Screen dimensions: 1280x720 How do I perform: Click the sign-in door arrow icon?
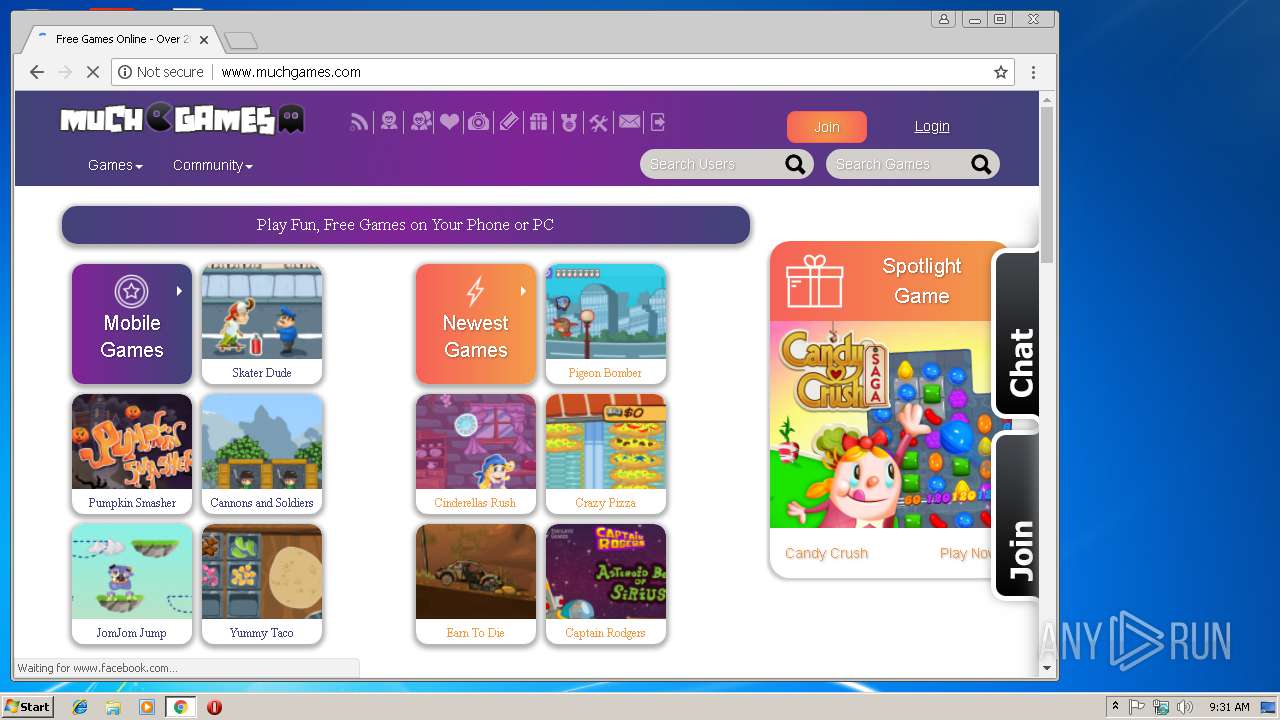click(658, 122)
